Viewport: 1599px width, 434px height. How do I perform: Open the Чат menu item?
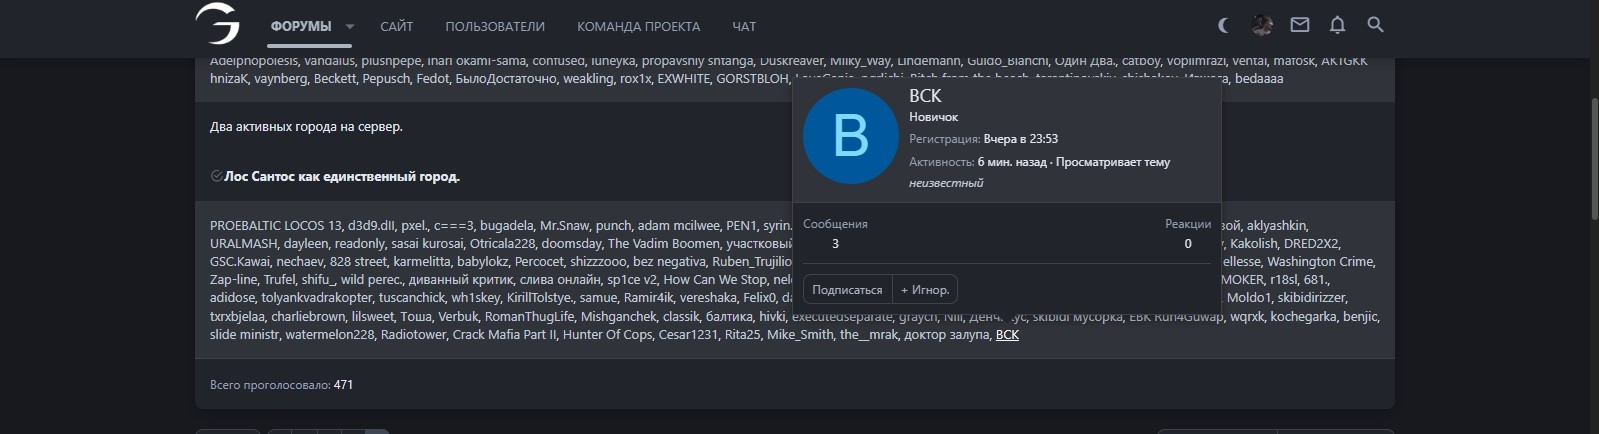click(744, 27)
